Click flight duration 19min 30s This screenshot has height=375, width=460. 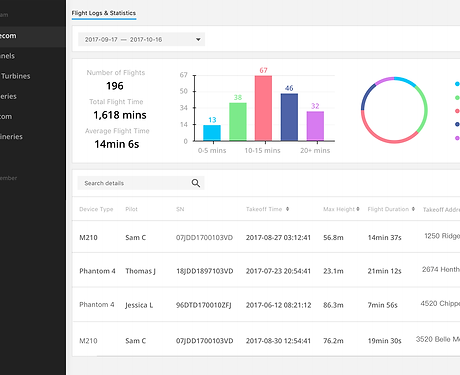pyautogui.click(x=384, y=341)
